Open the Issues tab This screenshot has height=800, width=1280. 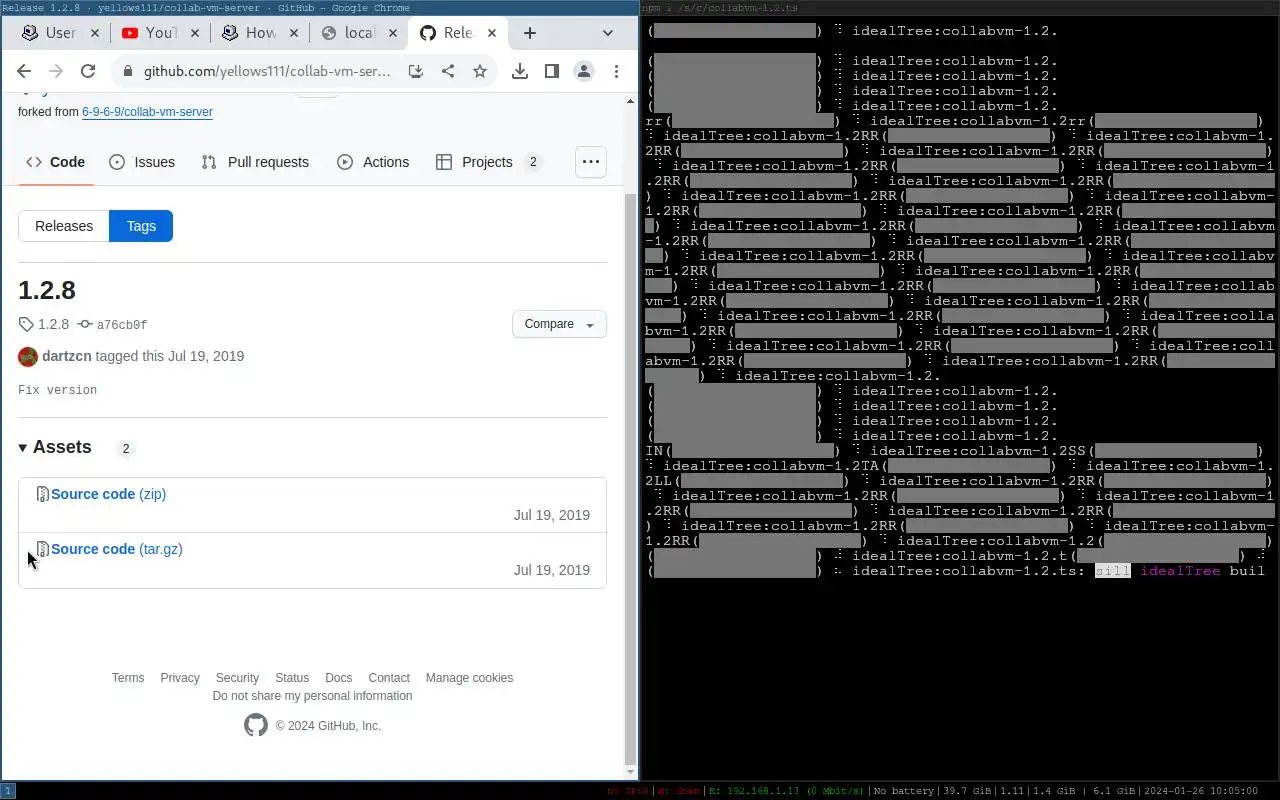(x=142, y=162)
